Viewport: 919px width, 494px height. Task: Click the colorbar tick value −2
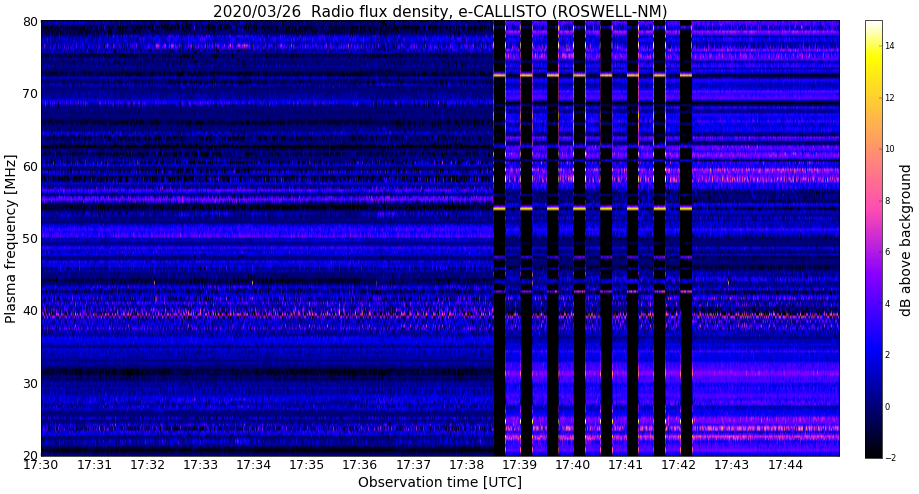click(x=890, y=458)
